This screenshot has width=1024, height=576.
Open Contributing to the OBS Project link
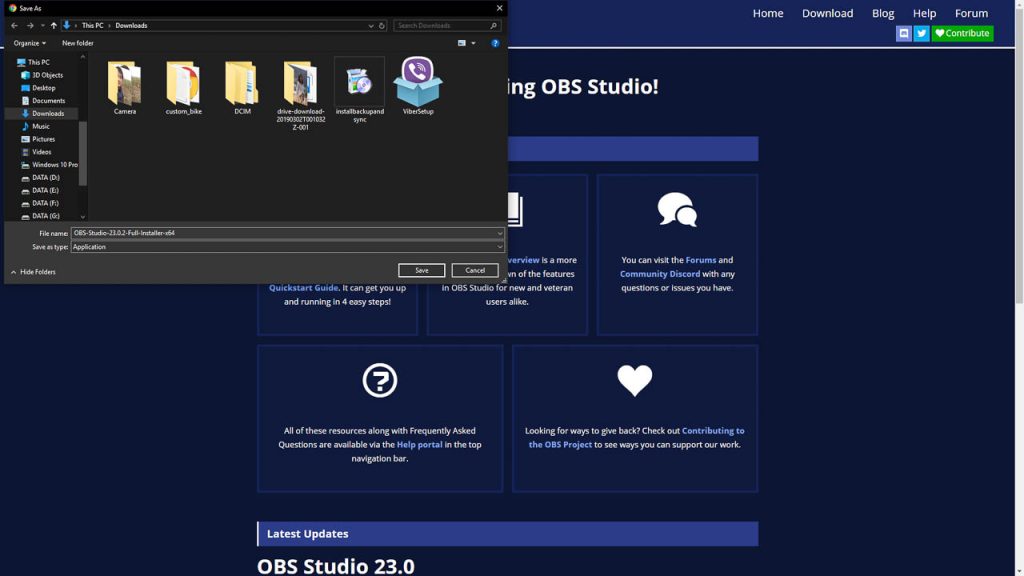pyautogui.click(x=636, y=438)
